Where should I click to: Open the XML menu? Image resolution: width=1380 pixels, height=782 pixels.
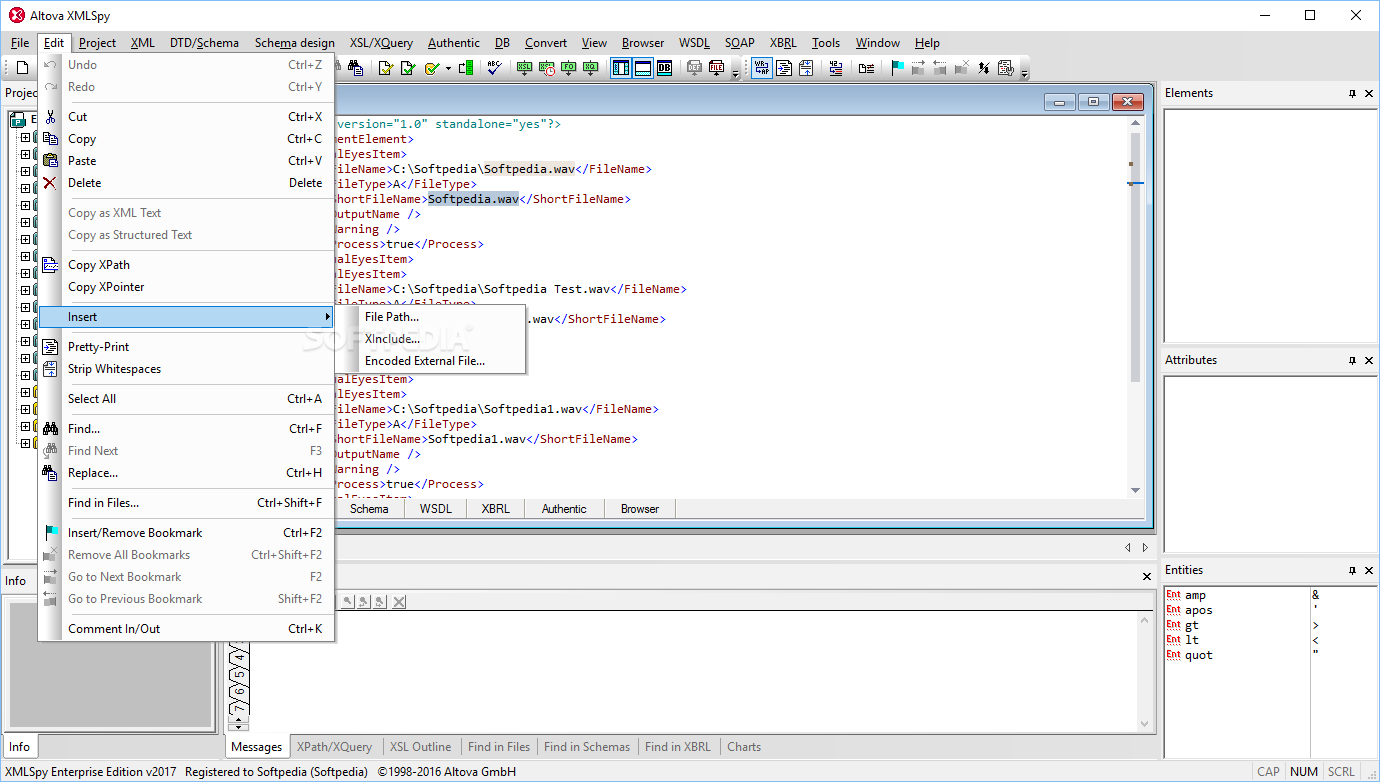pos(143,43)
